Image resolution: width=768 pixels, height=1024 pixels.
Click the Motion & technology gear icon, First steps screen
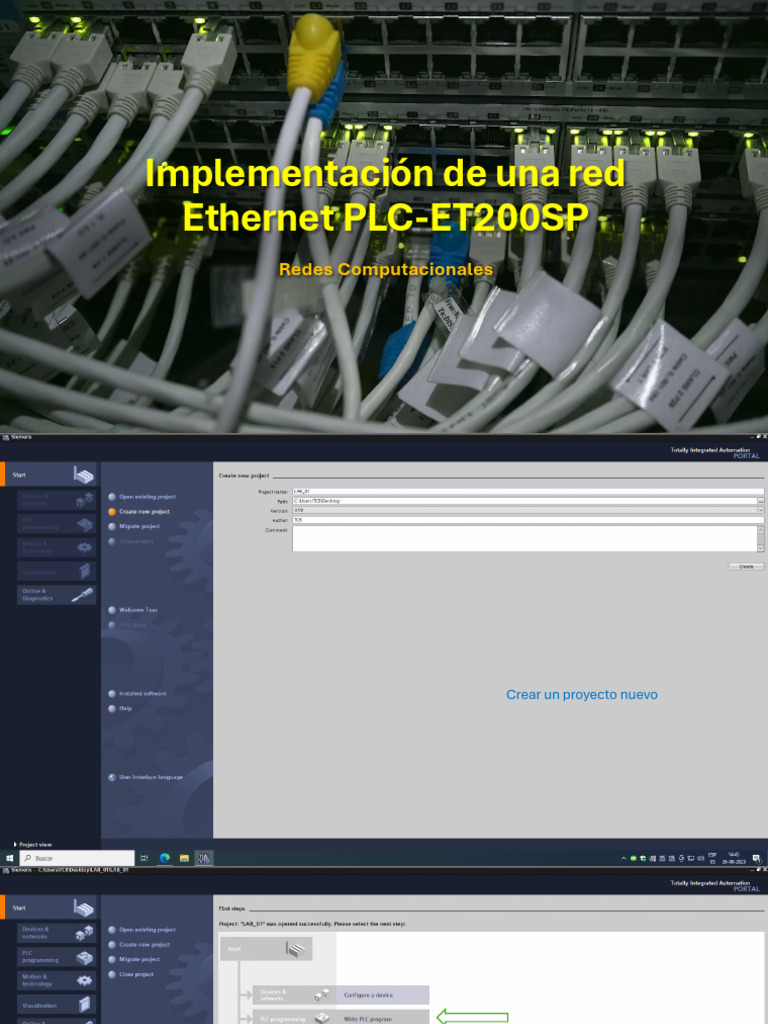84,981
